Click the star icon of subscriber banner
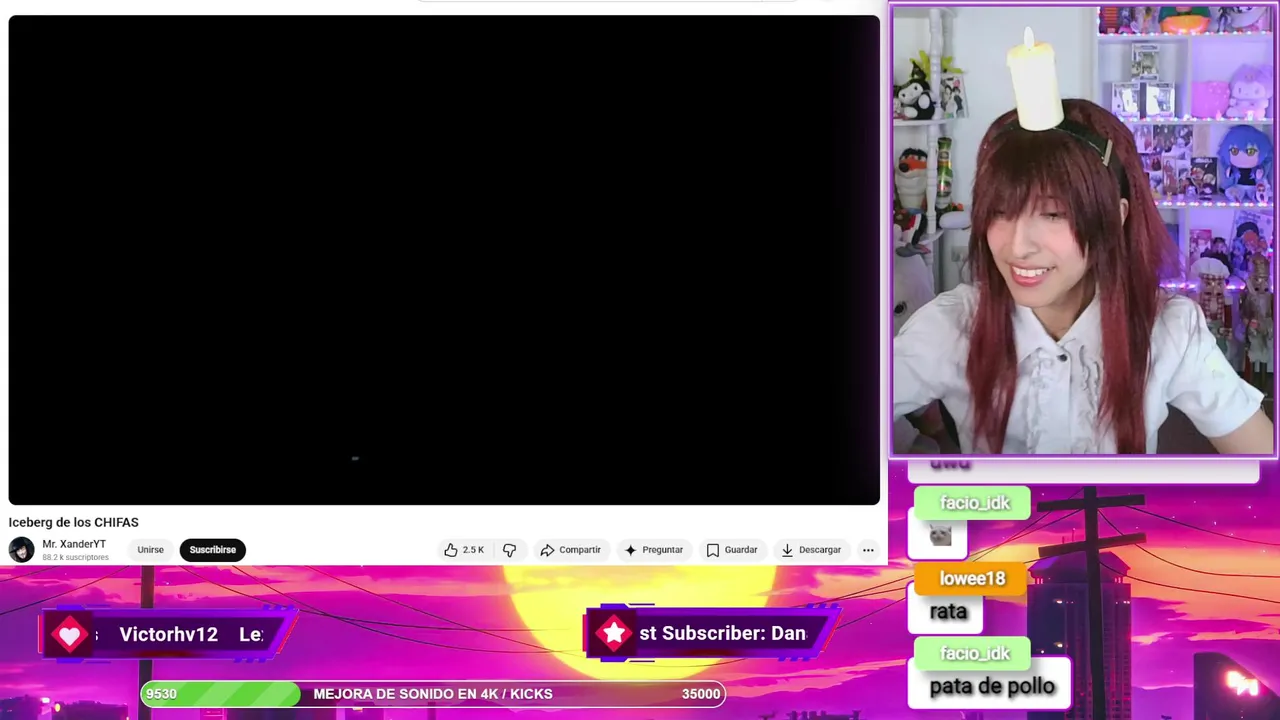The image size is (1280, 720). click(x=614, y=633)
